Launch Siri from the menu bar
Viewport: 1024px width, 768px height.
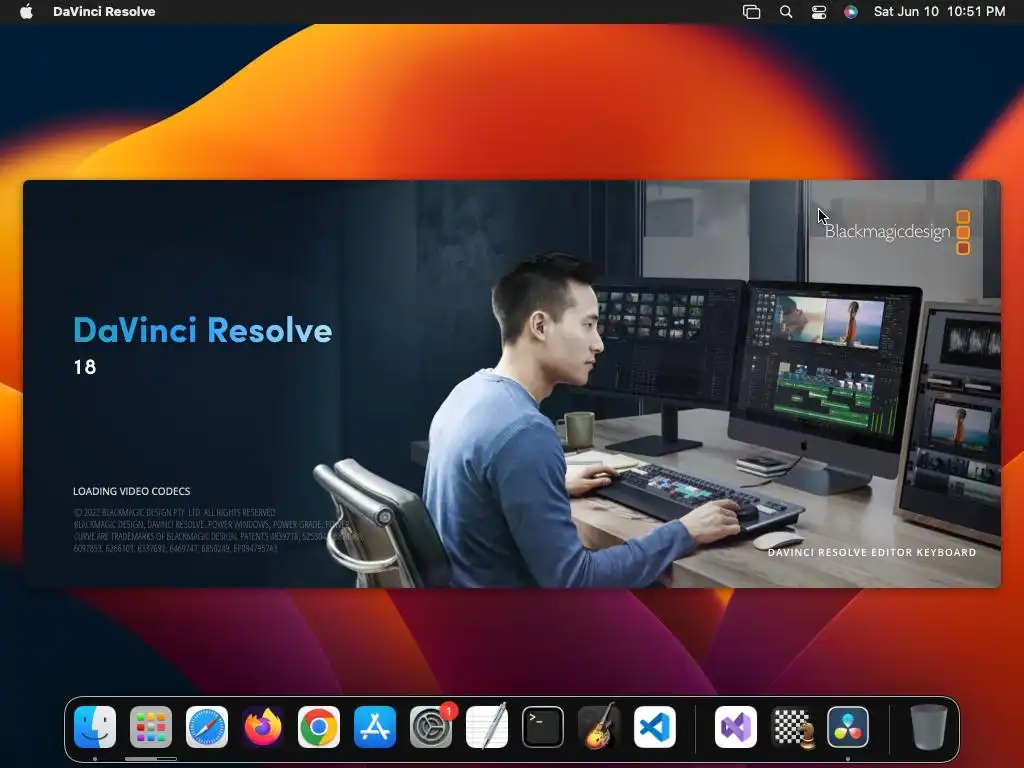point(850,12)
